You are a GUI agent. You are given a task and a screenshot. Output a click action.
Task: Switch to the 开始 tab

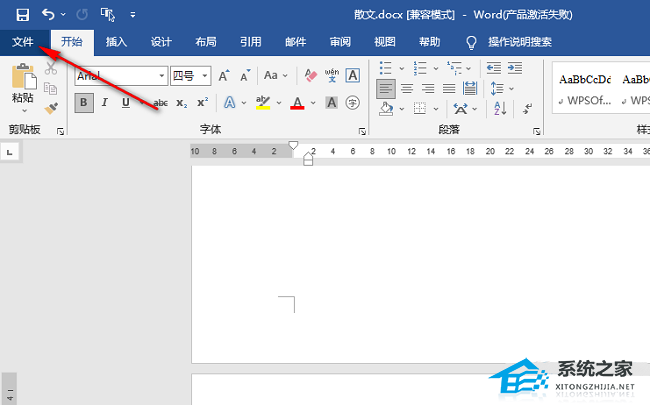coord(72,42)
